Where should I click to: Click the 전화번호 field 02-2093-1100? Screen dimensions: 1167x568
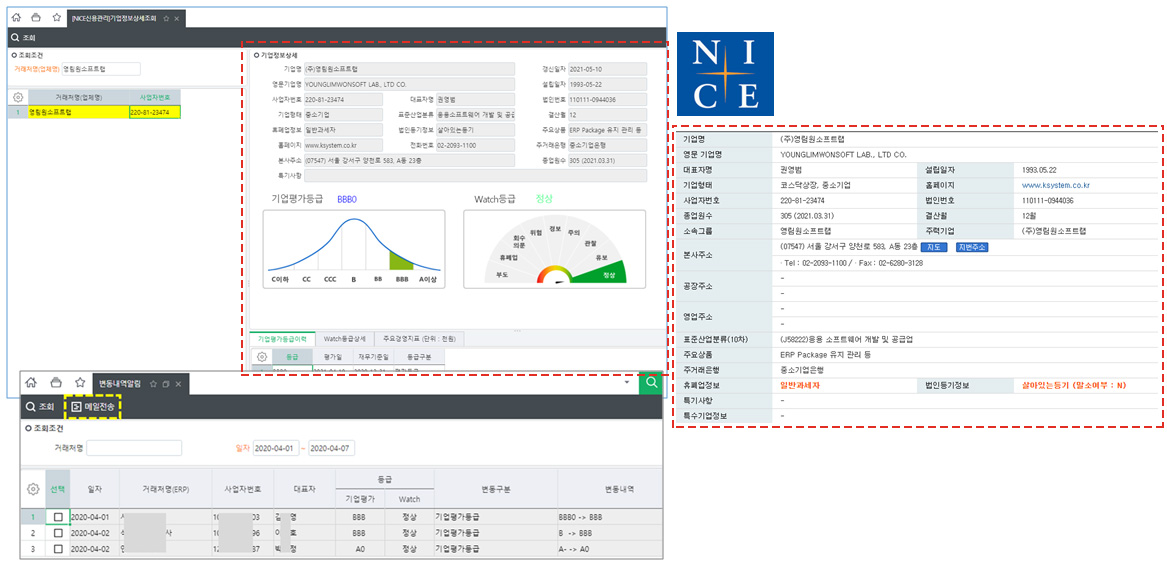(x=475, y=145)
